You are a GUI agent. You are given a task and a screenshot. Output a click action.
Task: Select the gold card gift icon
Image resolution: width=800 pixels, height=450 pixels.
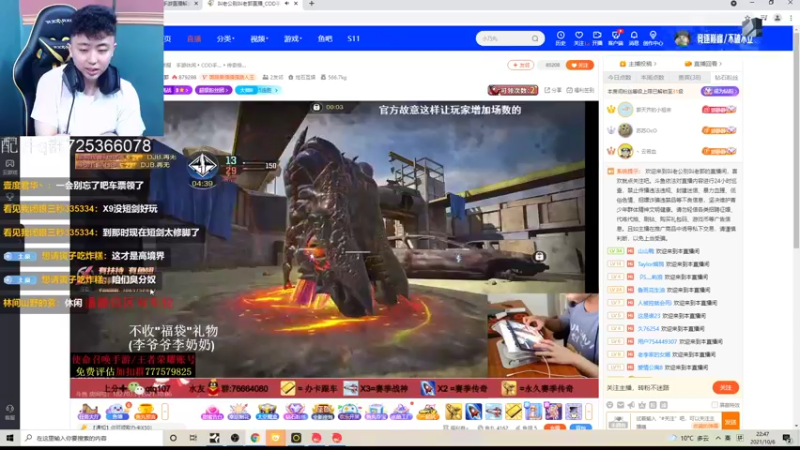click(513, 411)
